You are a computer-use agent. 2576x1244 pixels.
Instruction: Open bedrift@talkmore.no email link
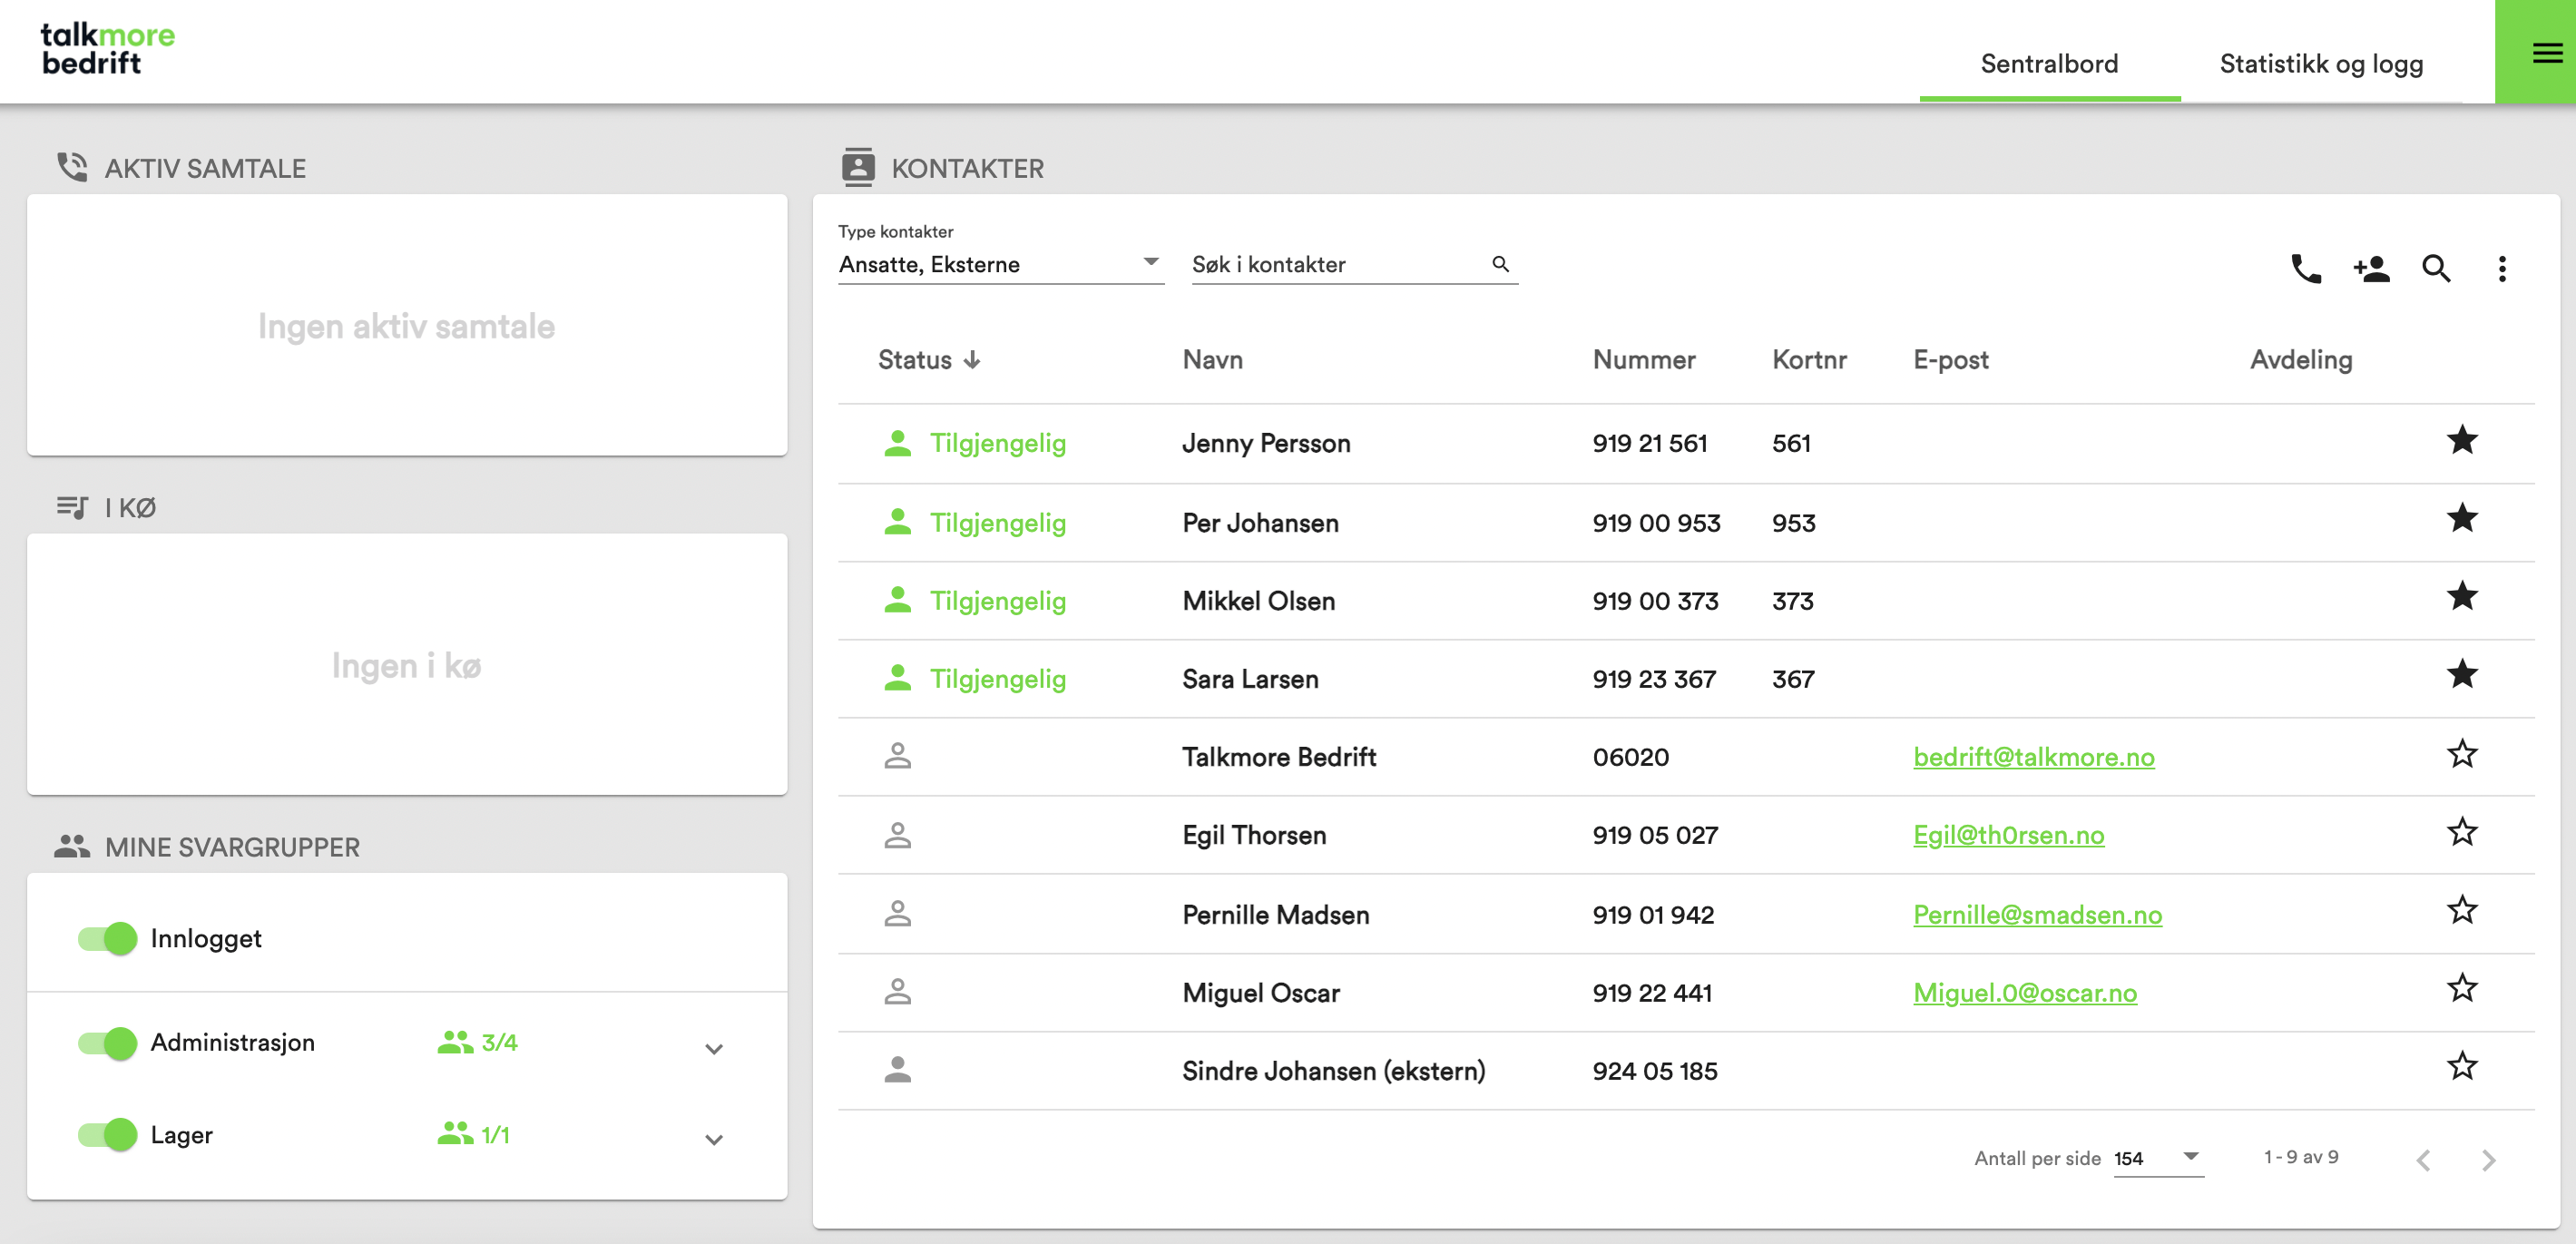pos(2033,757)
